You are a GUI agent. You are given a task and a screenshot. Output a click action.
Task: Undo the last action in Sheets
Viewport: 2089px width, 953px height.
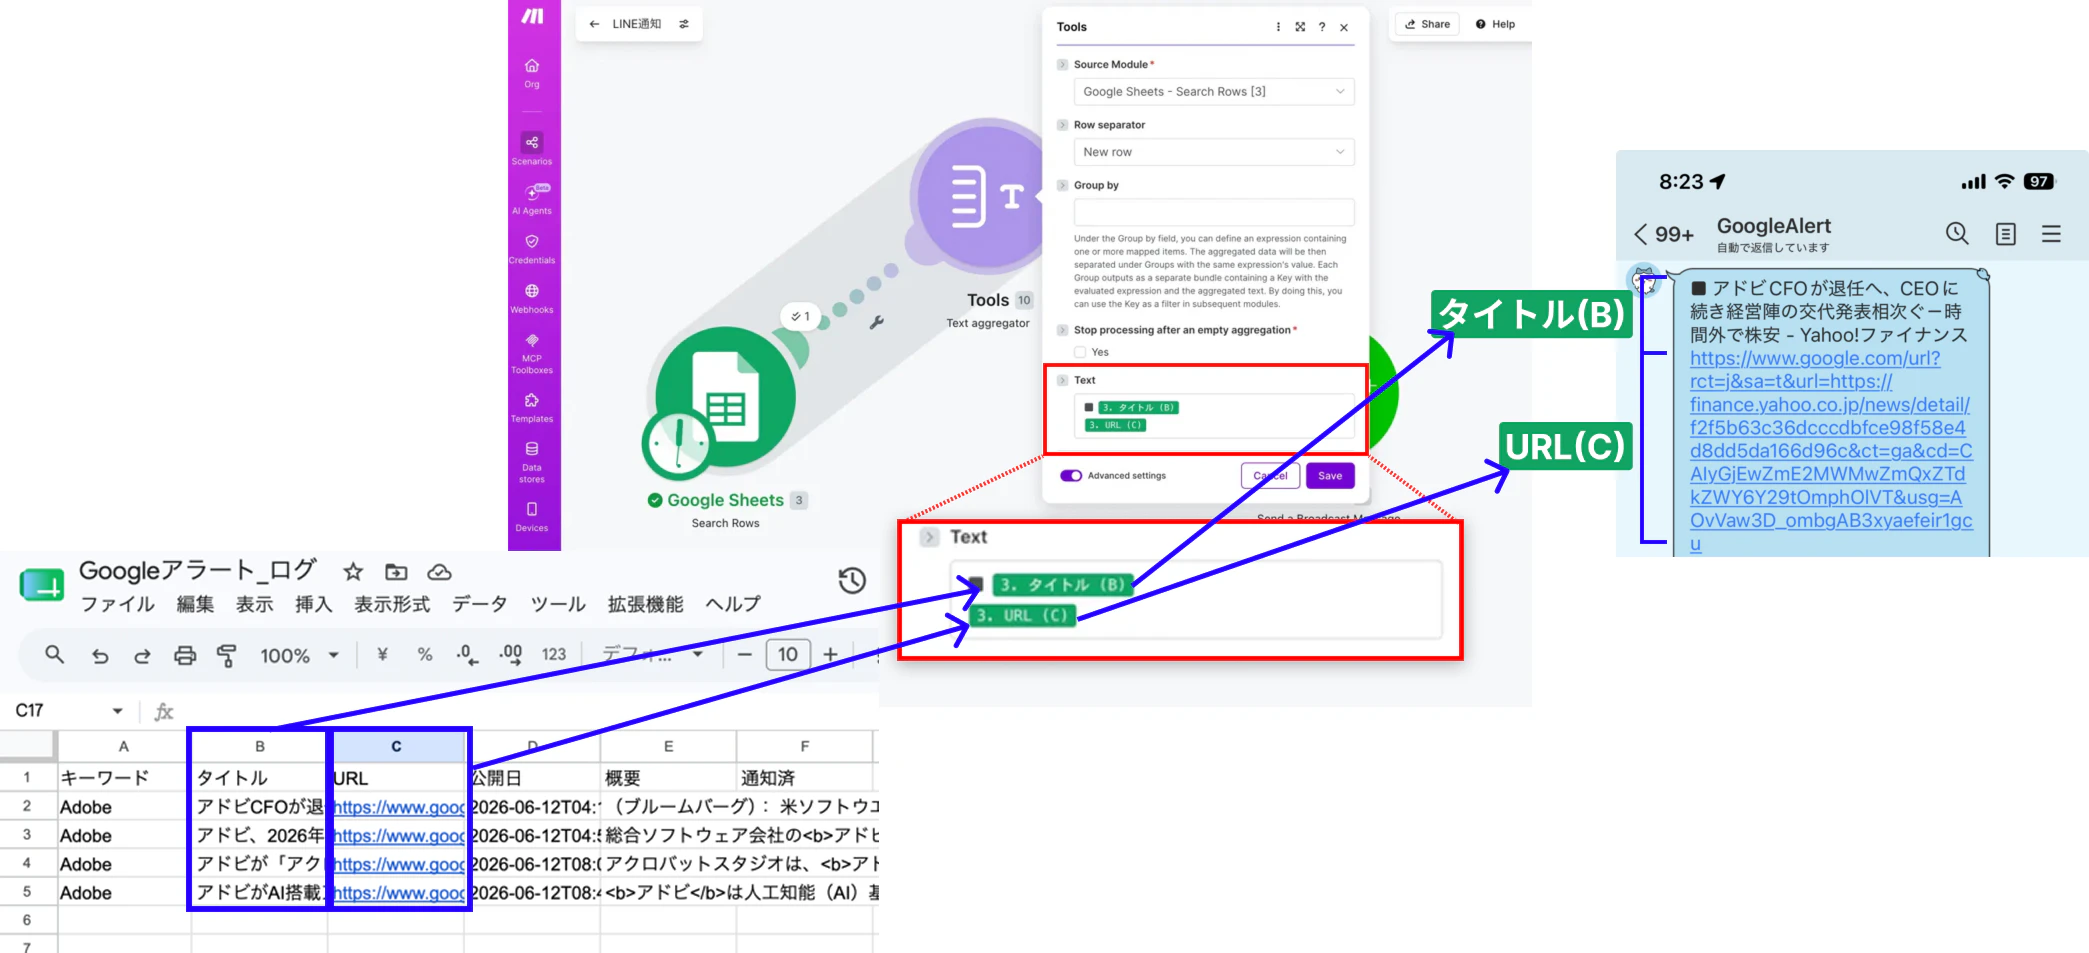pyautogui.click(x=100, y=655)
